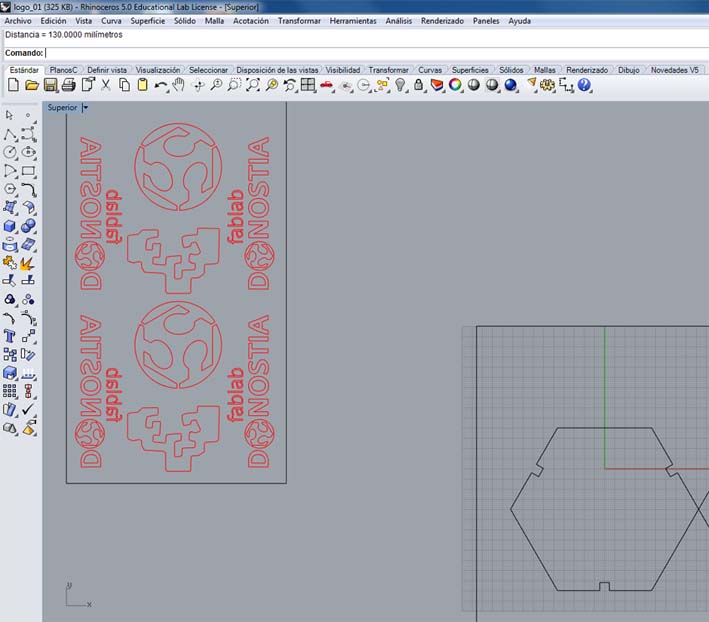This screenshot has width=709, height=622.
Task: Click the four viewports layout icon
Action: point(308,85)
